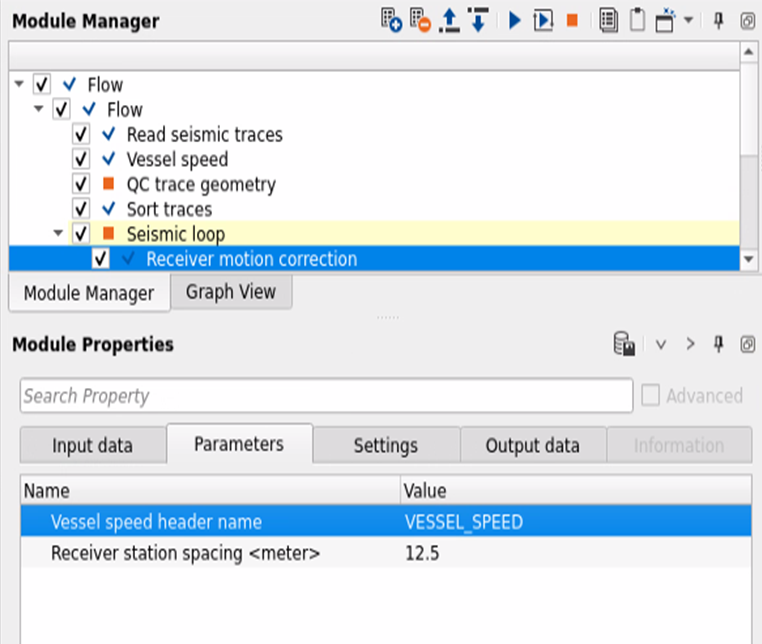
Task: Click the database save icon in Module Properties
Action: click(625, 345)
